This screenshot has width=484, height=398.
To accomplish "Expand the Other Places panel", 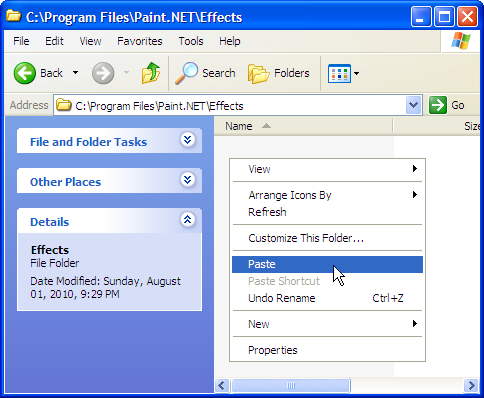I will coord(188,180).
